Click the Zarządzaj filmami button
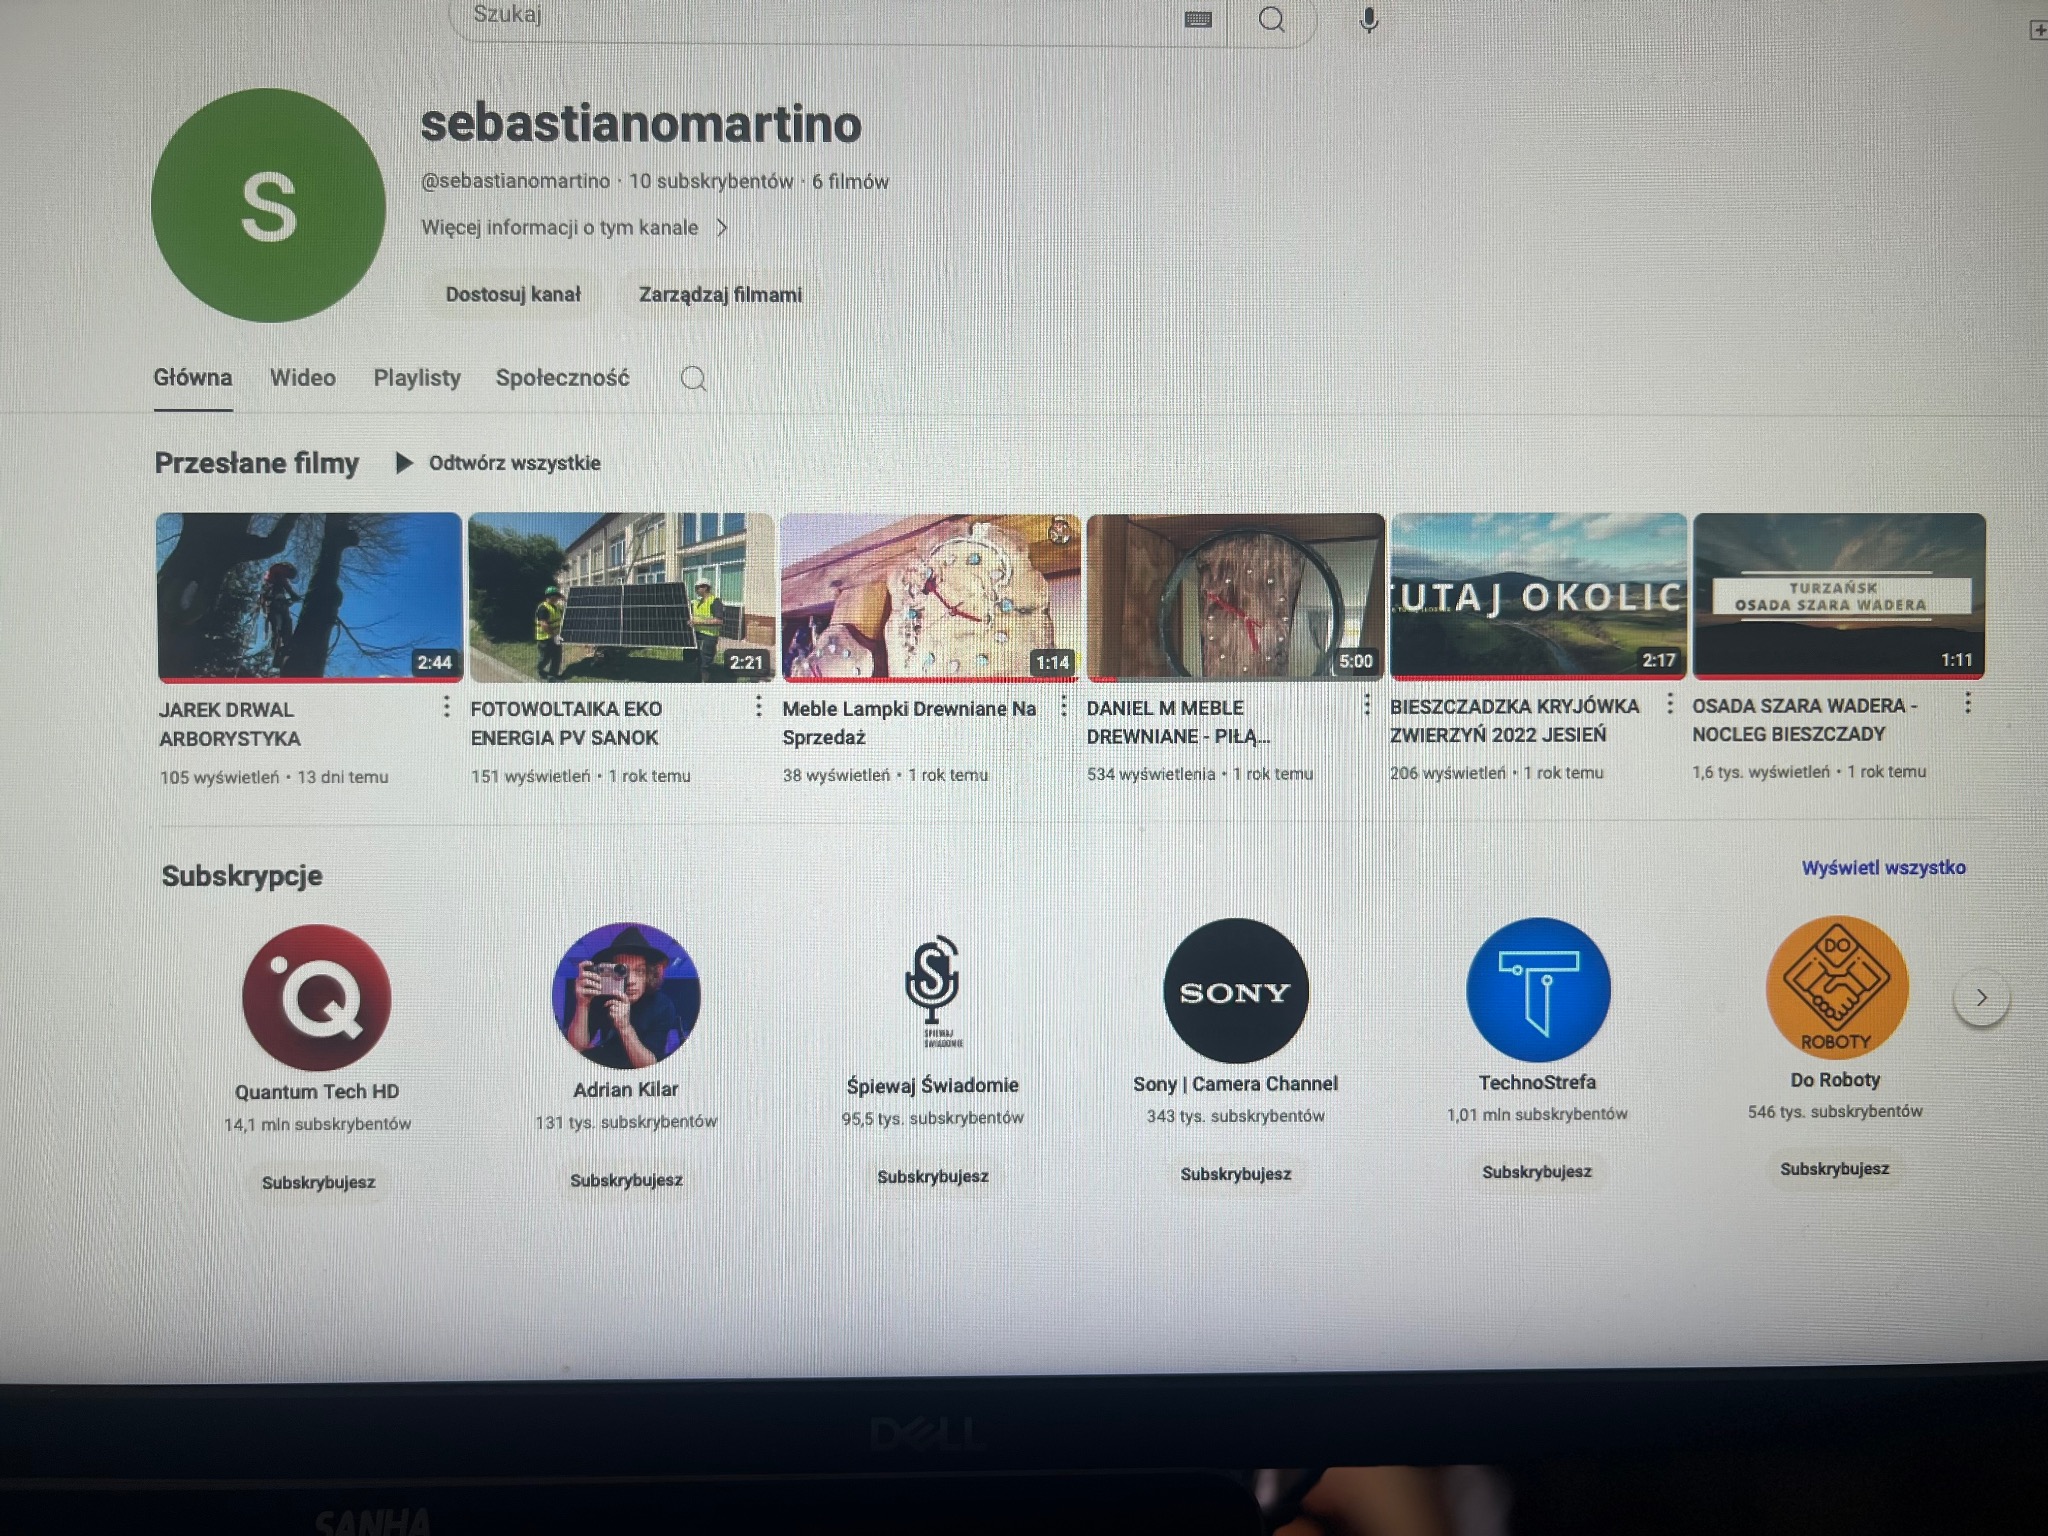 point(719,293)
